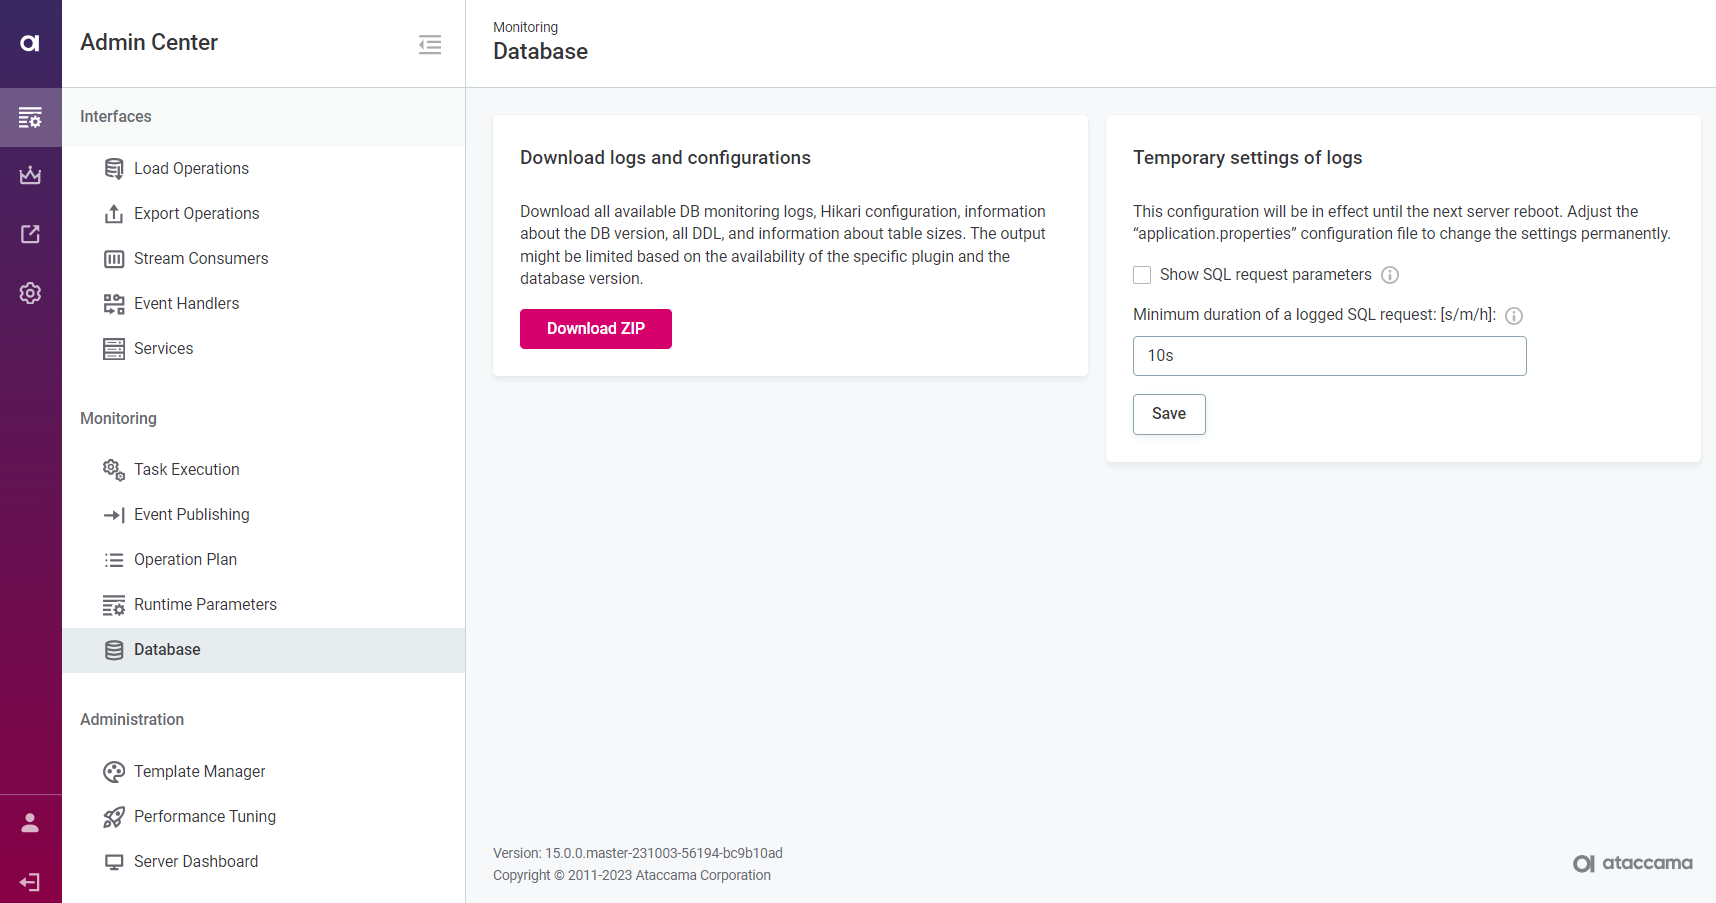1716x903 pixels.
Task: Open Performance Tuning under Administration
Action: coord(204,817)
